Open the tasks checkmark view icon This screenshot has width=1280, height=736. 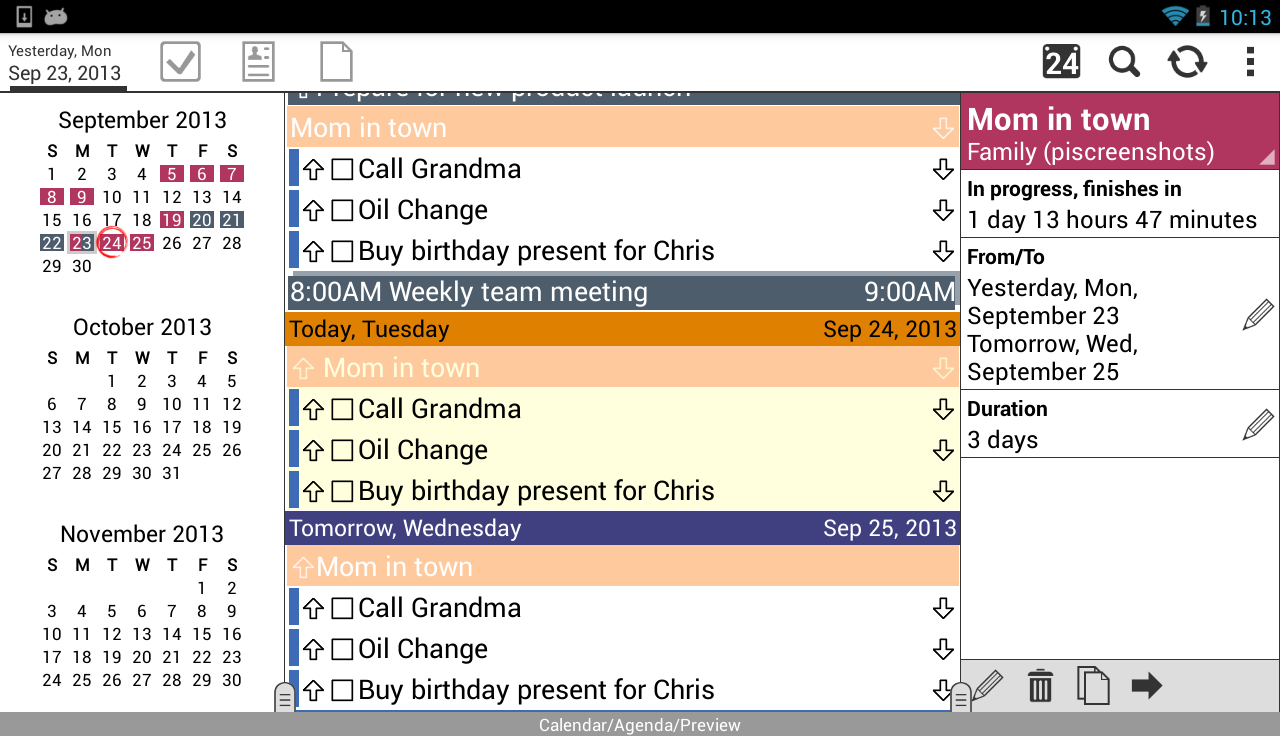coord(181,62)
